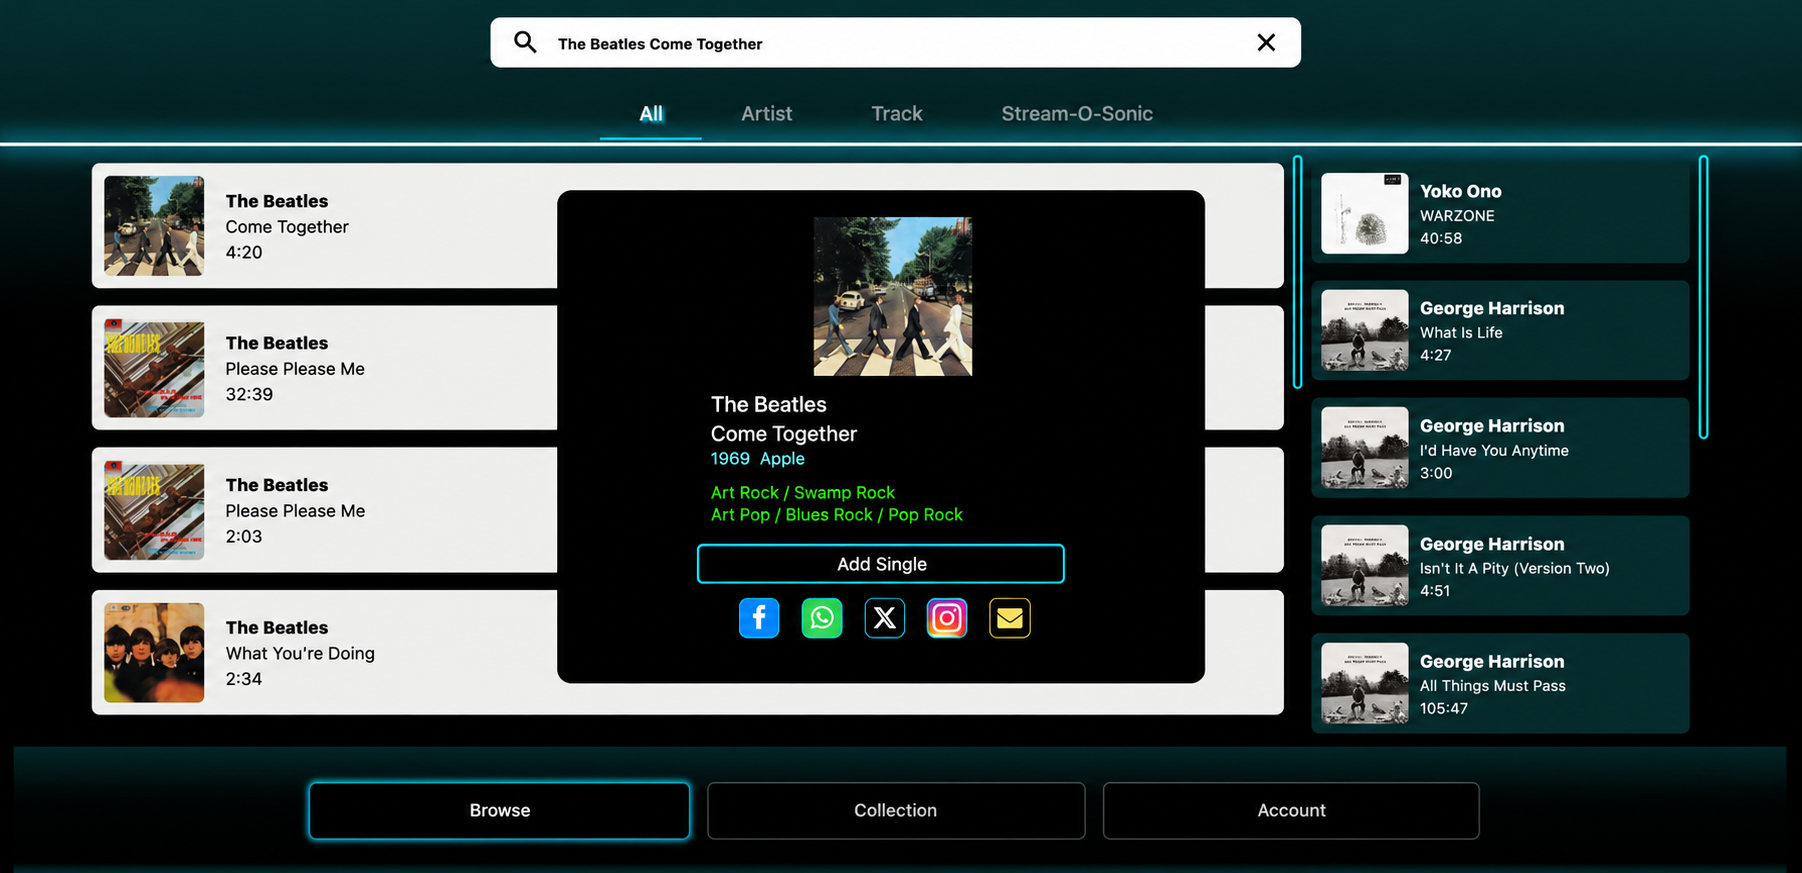The height and width of the screenshot is (873, 1802).
Task: Click the "Apple" label name in popup
Action: point(782,459)
